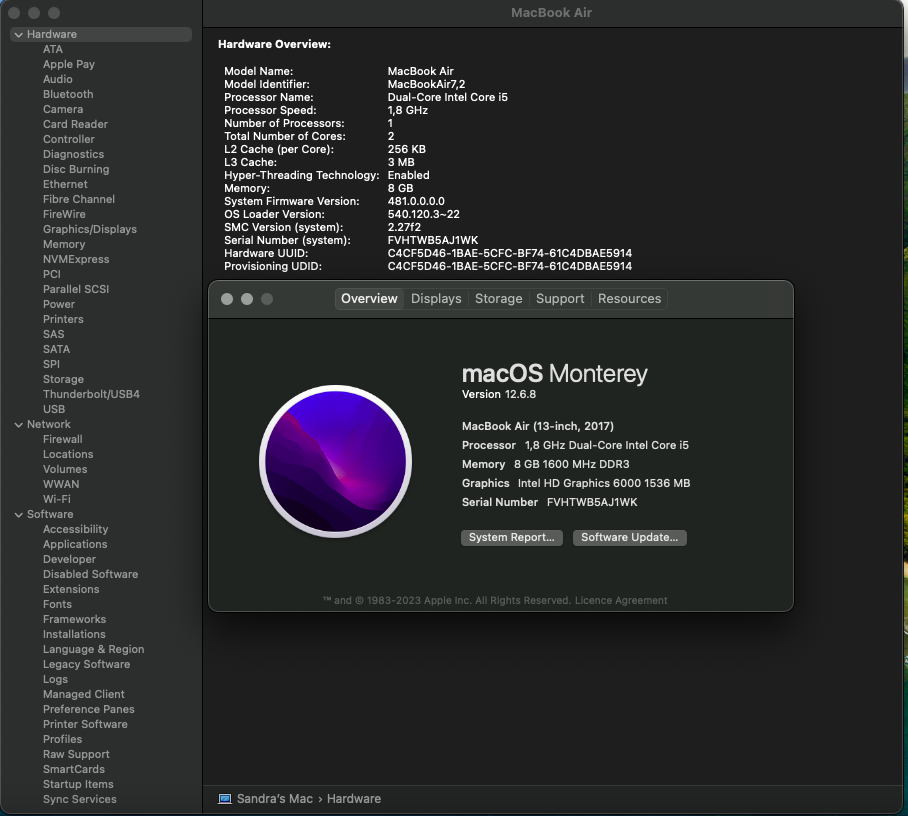
Task: Click the Model Identifier value MacBookAir7,2
Action: coord(426,85)
